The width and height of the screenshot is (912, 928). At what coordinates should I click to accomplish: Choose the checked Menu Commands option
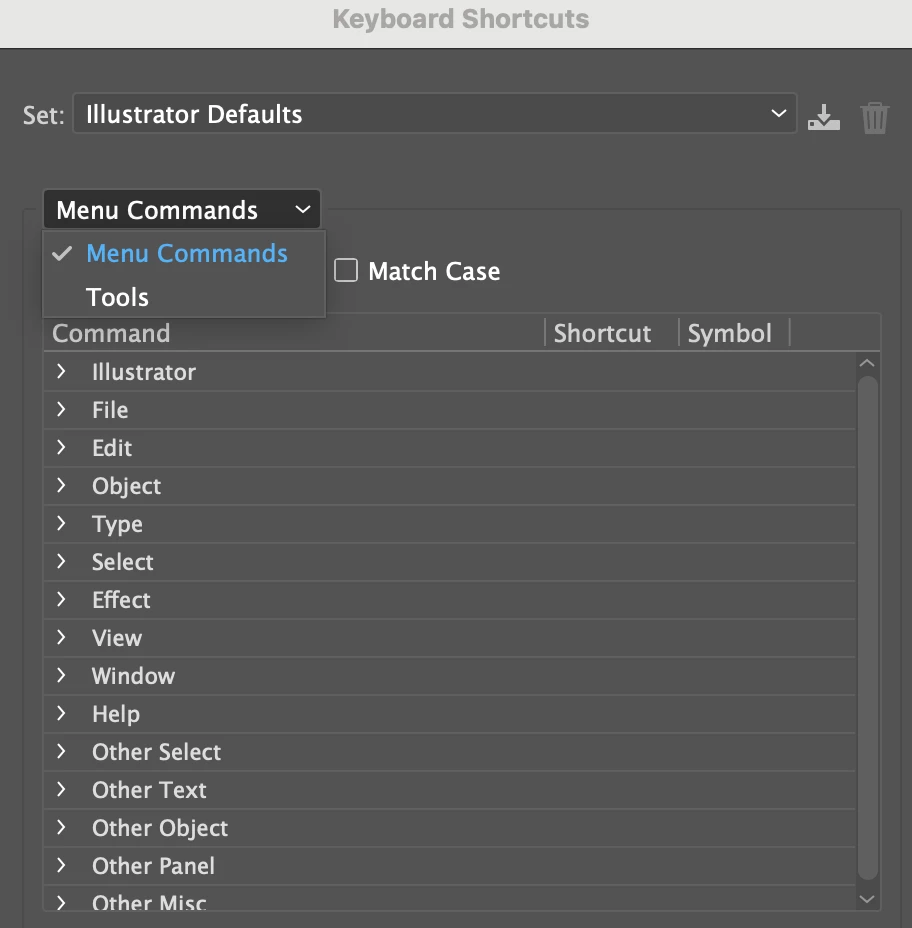point(186,254)
